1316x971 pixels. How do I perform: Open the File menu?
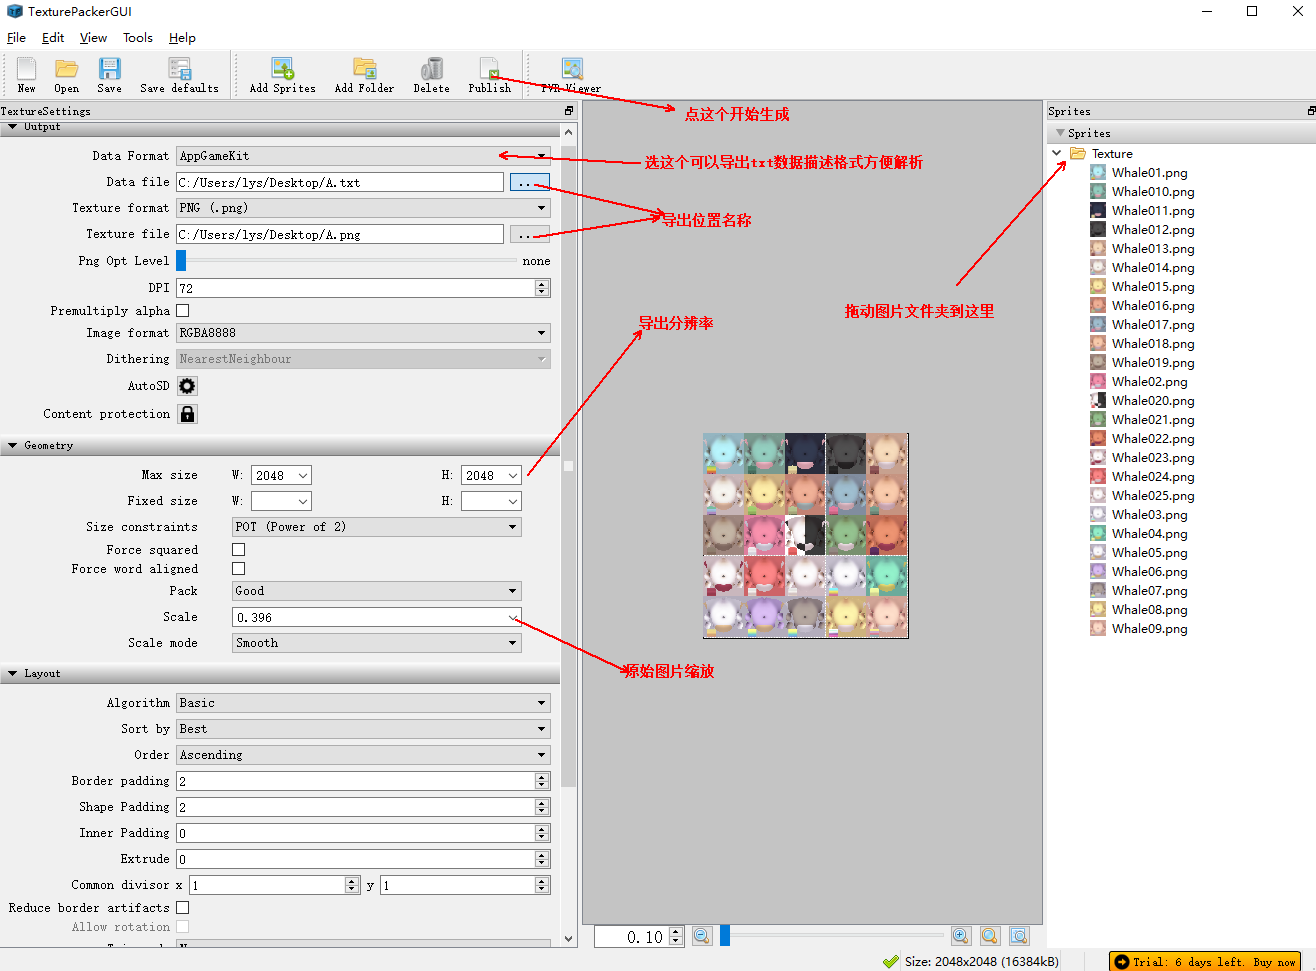point(16,38)
